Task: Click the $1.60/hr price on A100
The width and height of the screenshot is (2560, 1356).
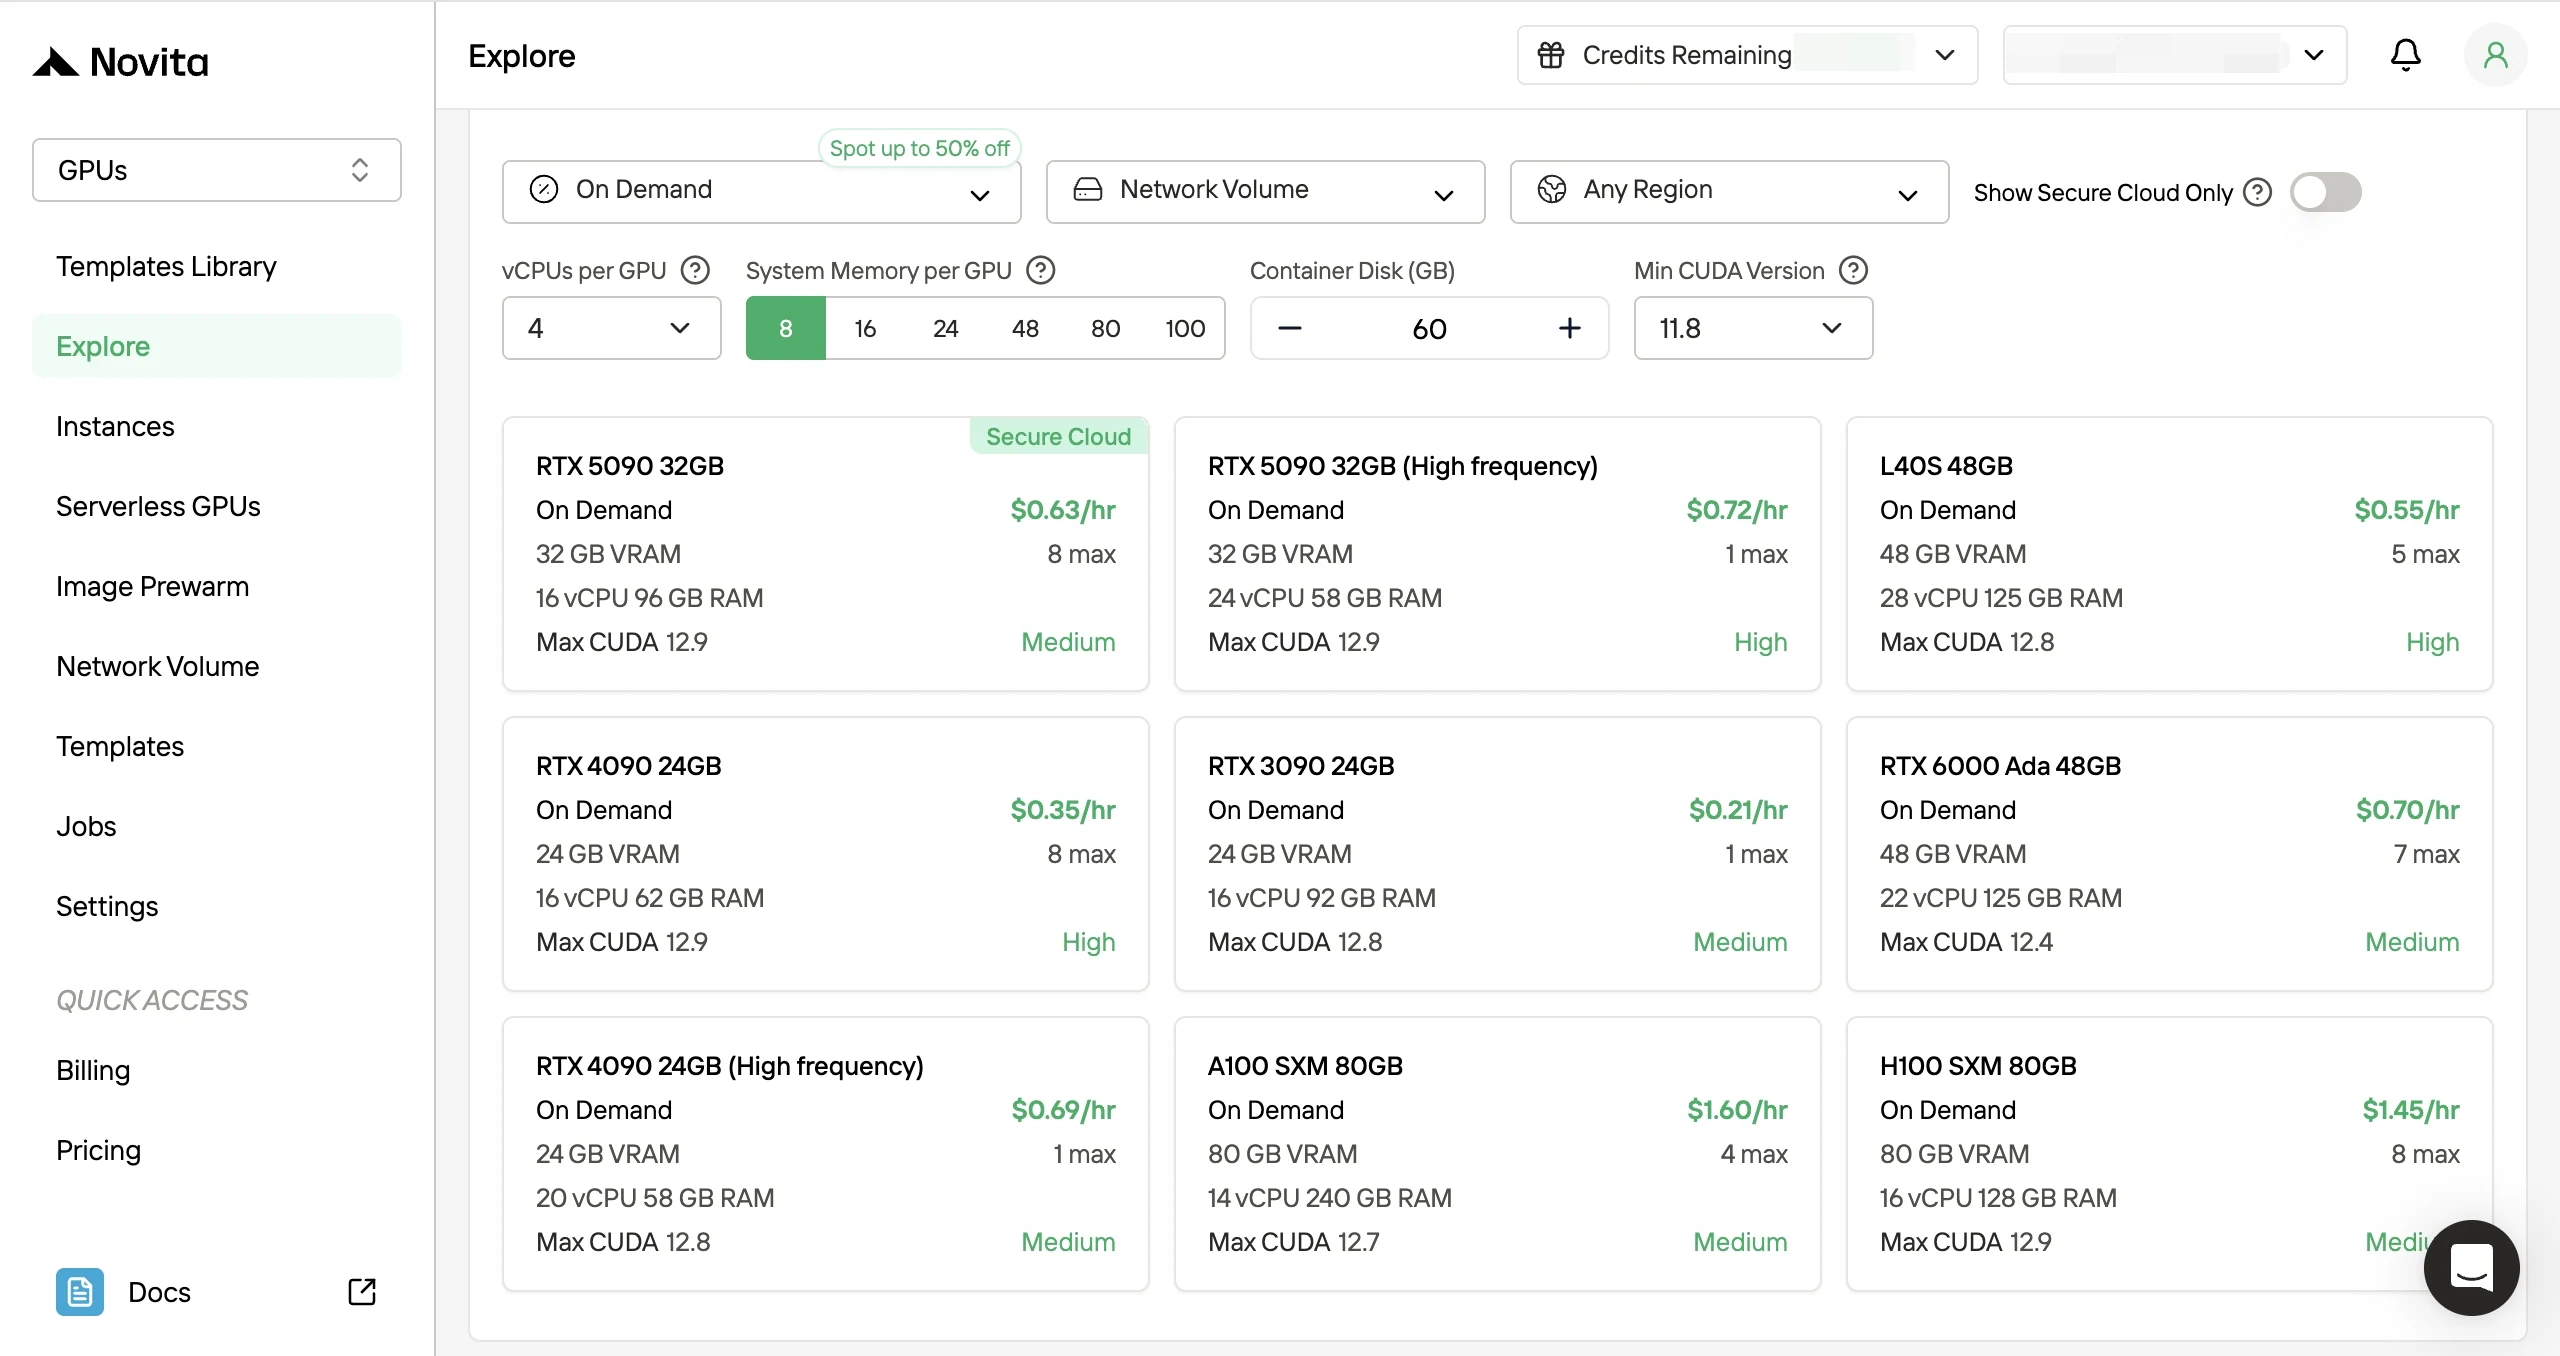Action: click(1737, 1110)
